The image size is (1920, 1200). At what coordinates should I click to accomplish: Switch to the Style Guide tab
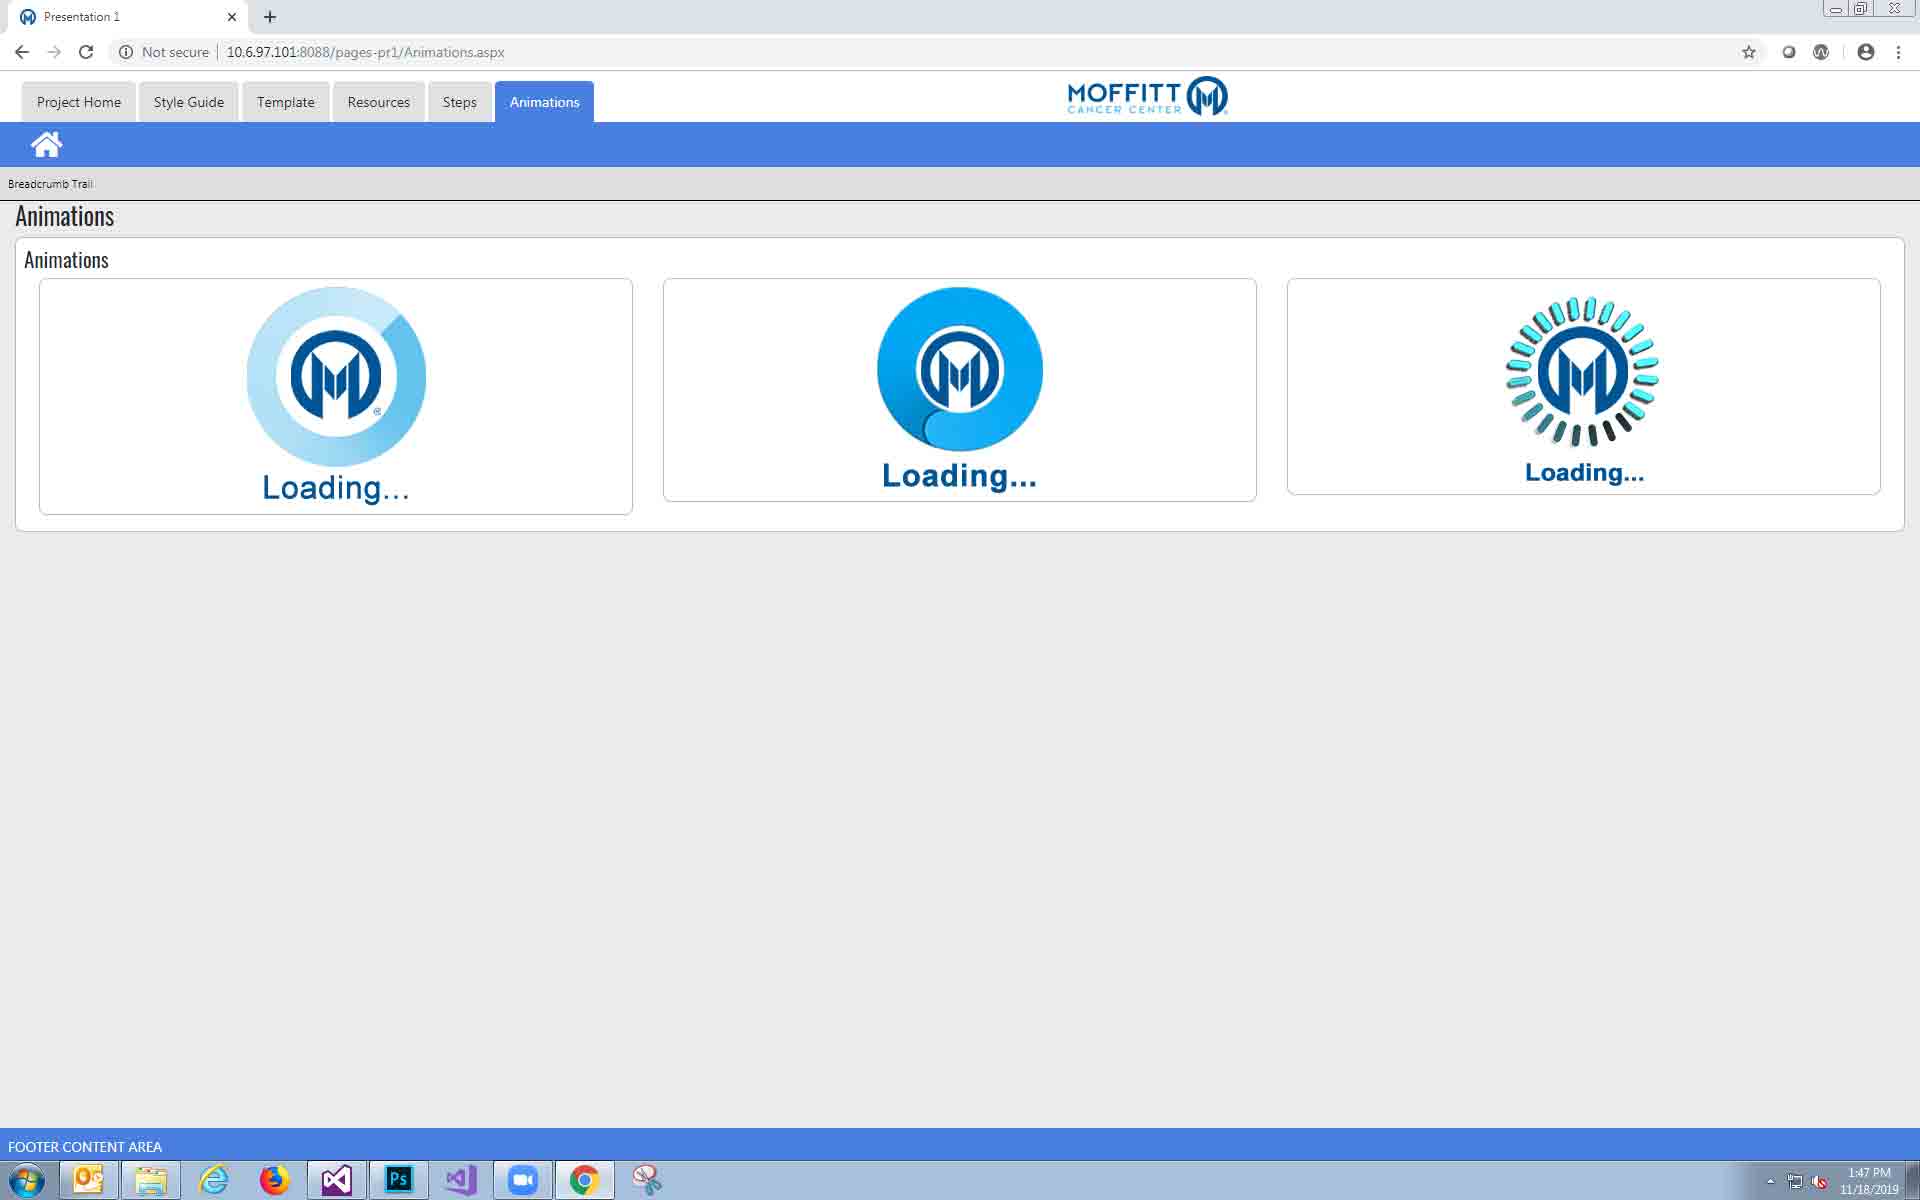pos(188,102)
